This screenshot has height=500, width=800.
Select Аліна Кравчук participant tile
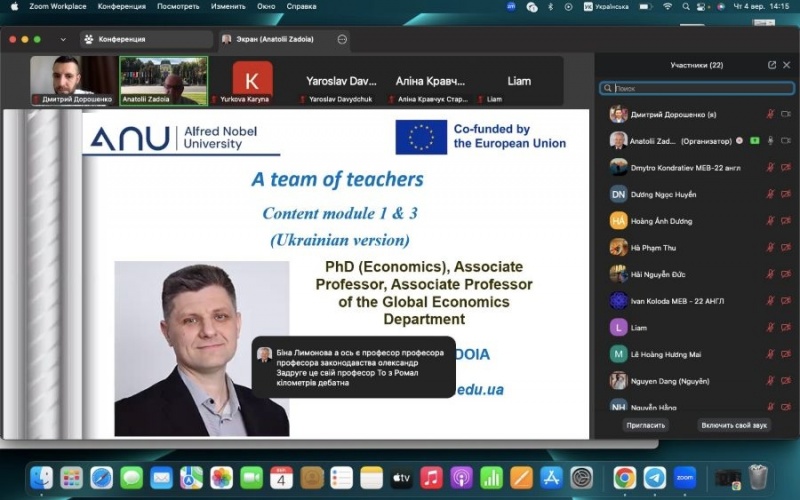tap(430, 81)
